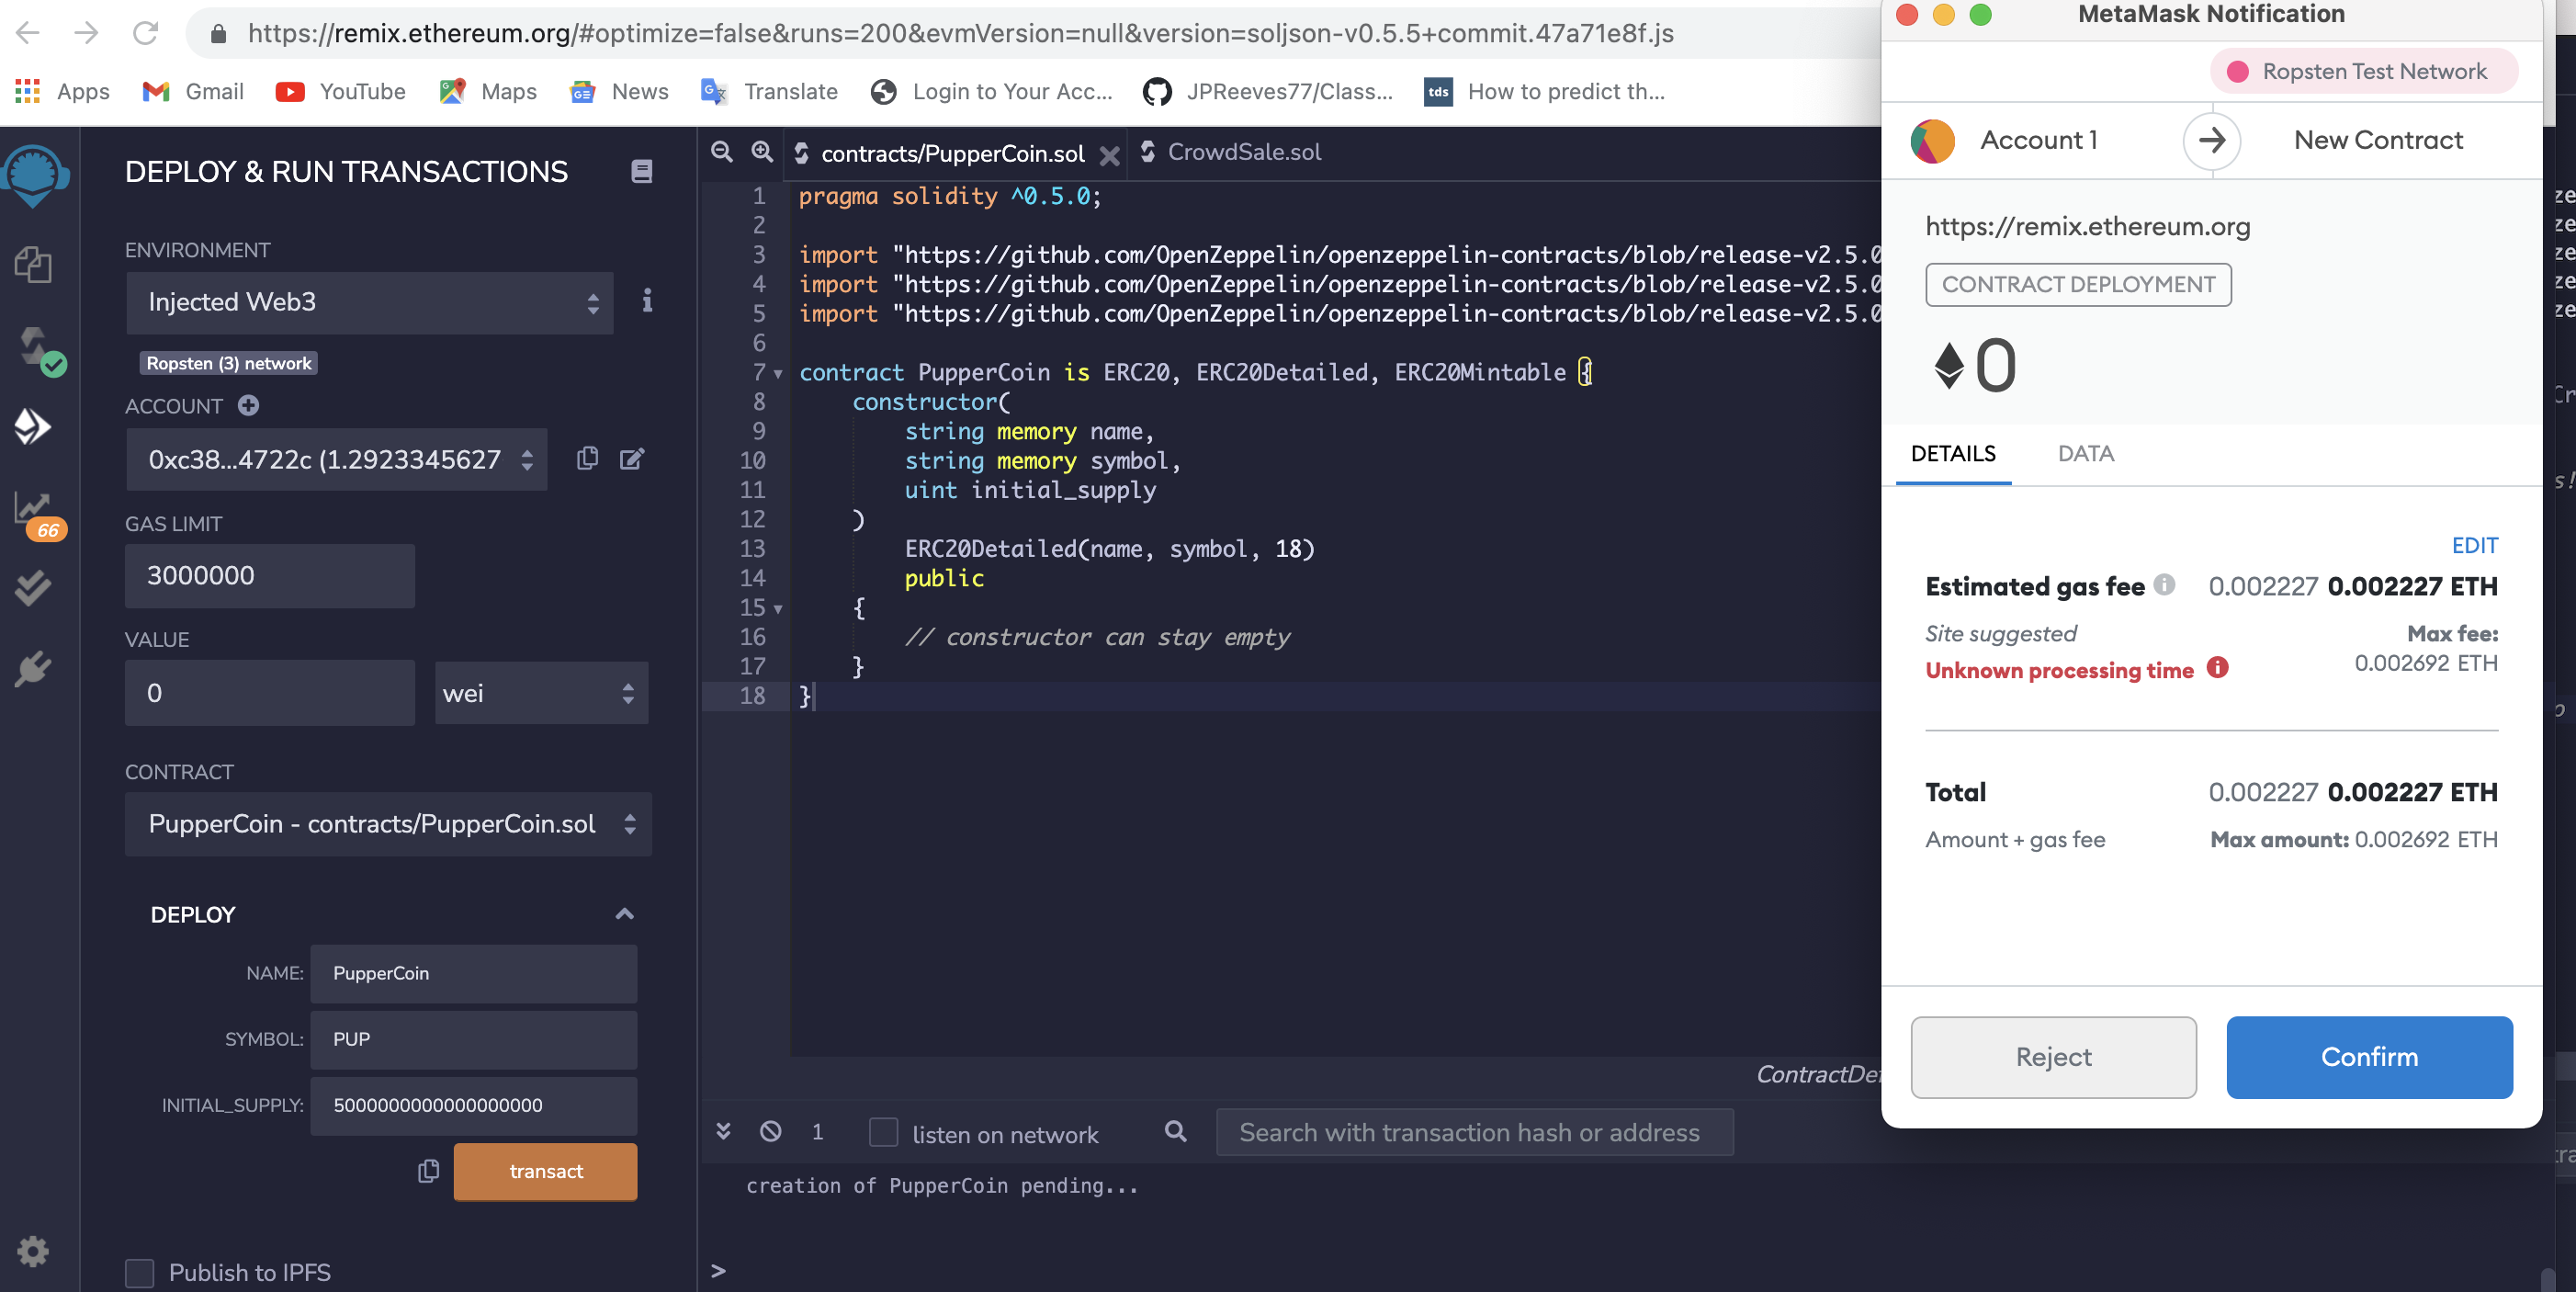2576x1292 pixels.
Task: Click the GAS LIMIT input field
Action: (270, 575)
